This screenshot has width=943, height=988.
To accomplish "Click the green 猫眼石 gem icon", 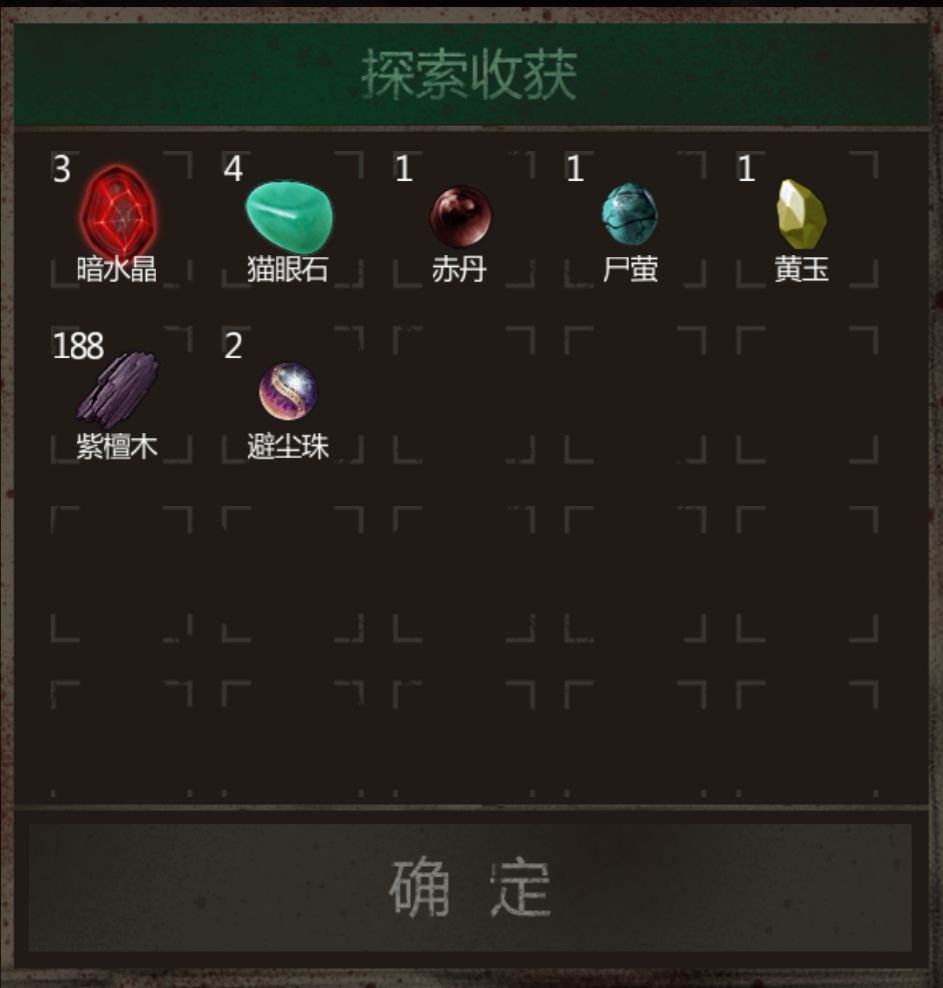I will tap(289, 216).
